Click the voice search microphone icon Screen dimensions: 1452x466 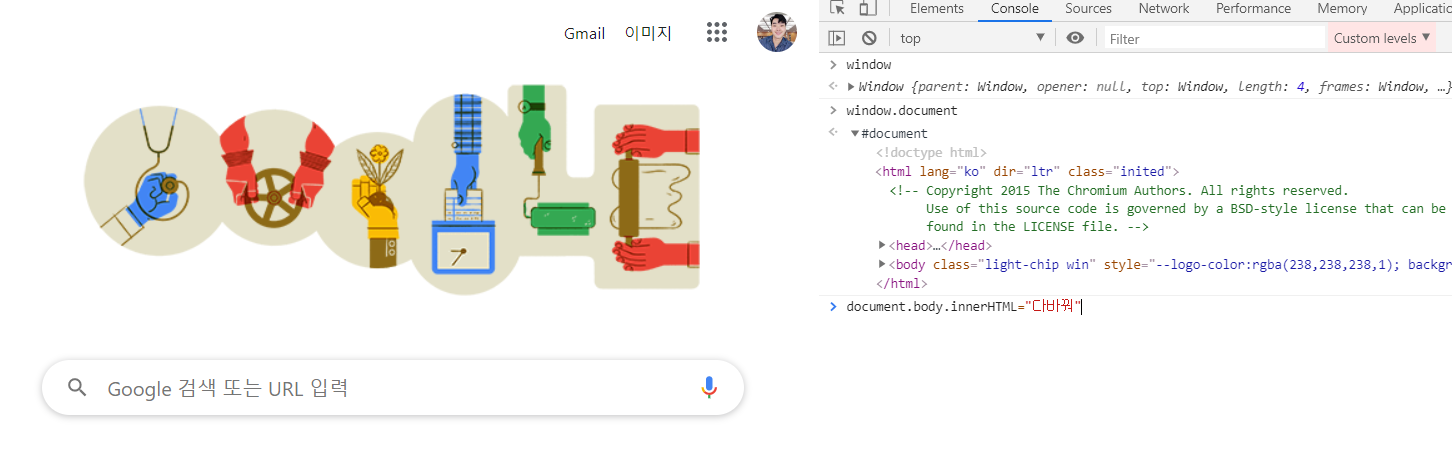[709, 388]
